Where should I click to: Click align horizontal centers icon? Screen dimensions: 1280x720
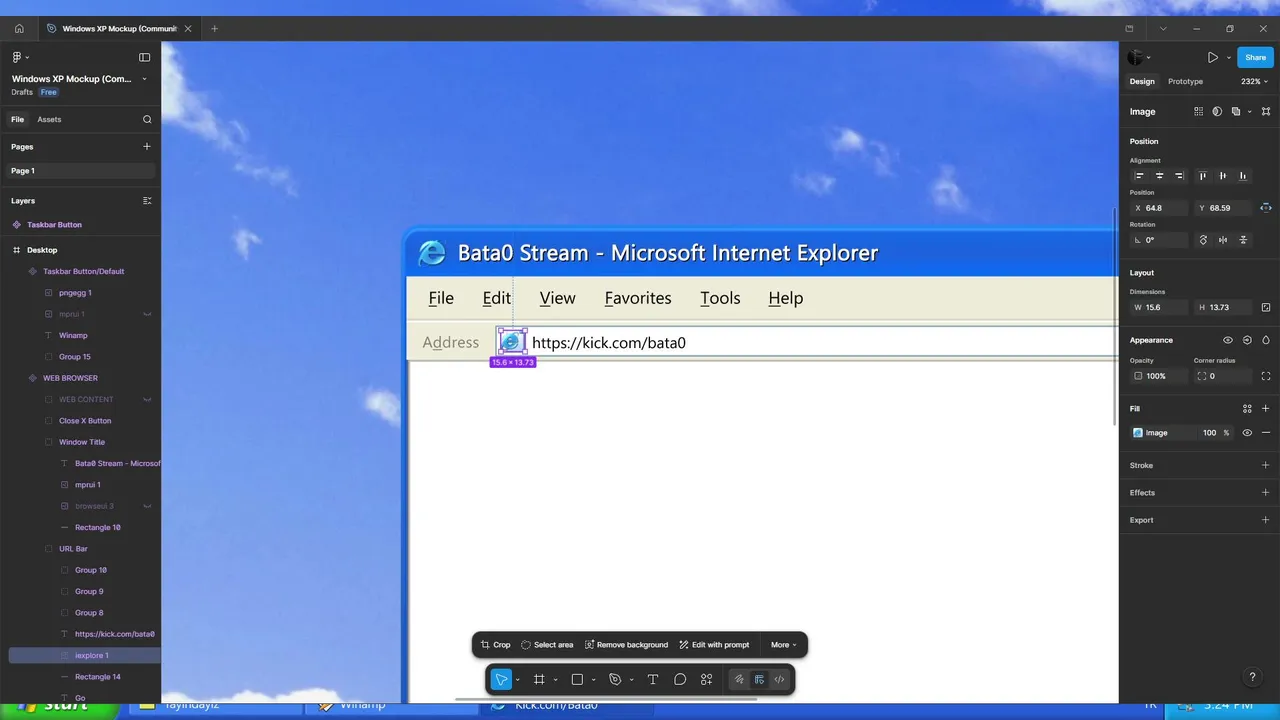coord(1160,176)
